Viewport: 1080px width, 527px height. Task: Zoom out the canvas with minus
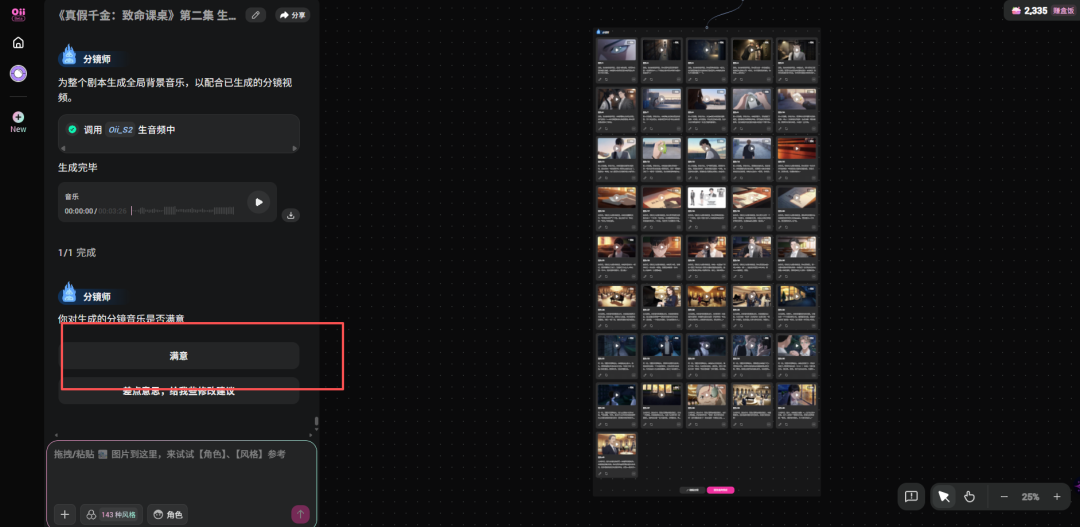click(x=1004, y=497)
